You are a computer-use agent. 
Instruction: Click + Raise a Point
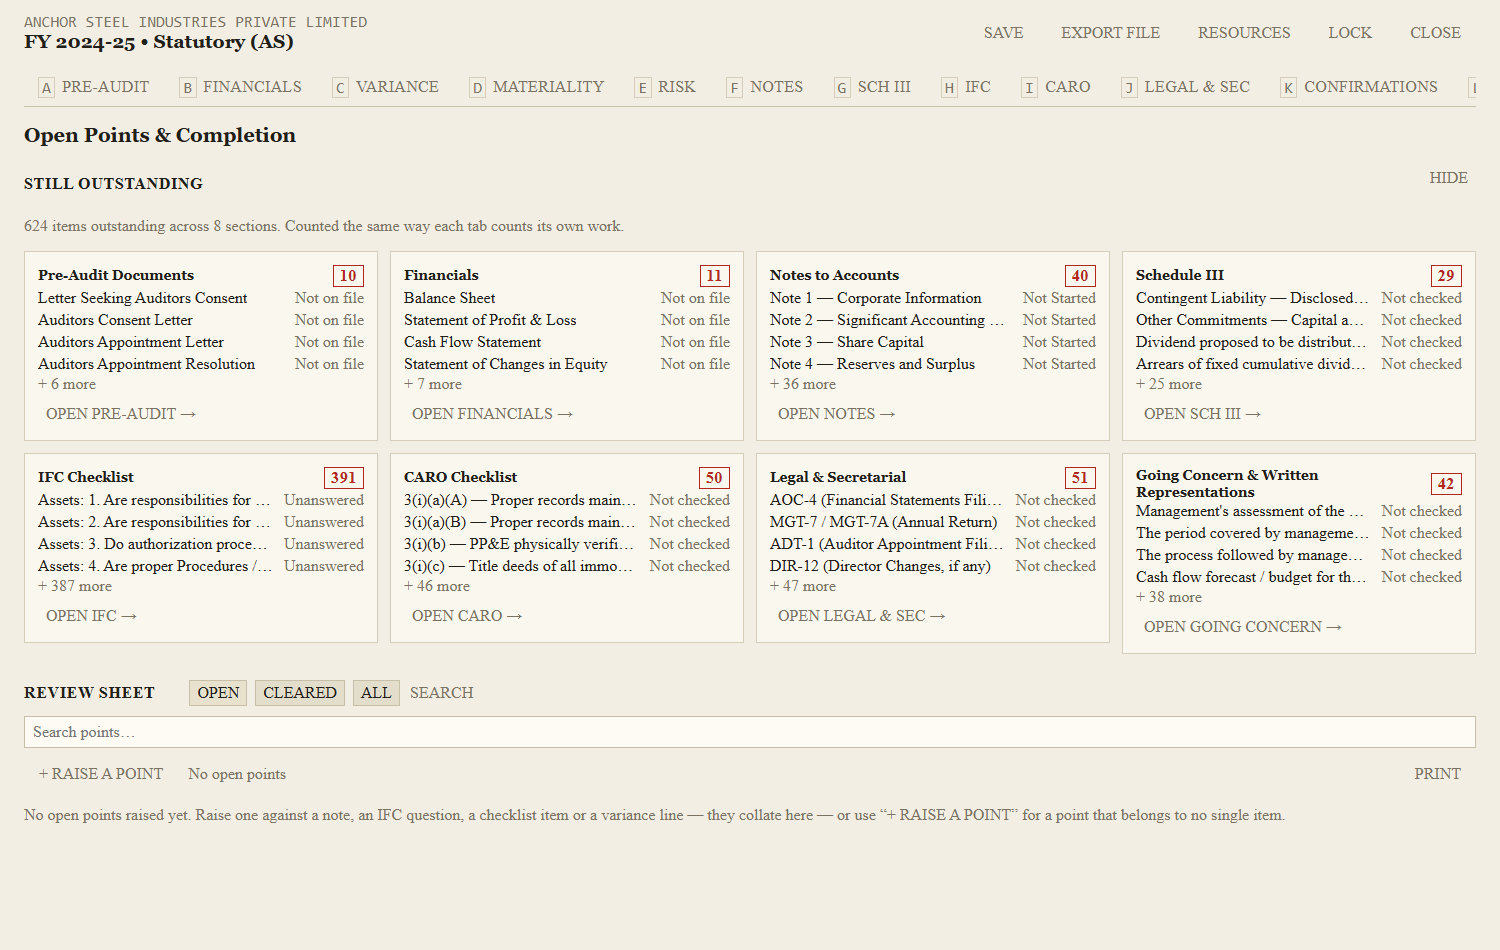coord(100,774)
